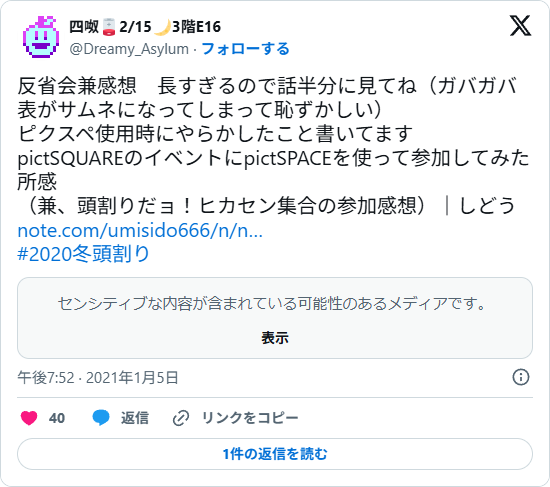Click the chain link copy icon
The width and height of the screenshot is (550, 487).
click(181, 418)
